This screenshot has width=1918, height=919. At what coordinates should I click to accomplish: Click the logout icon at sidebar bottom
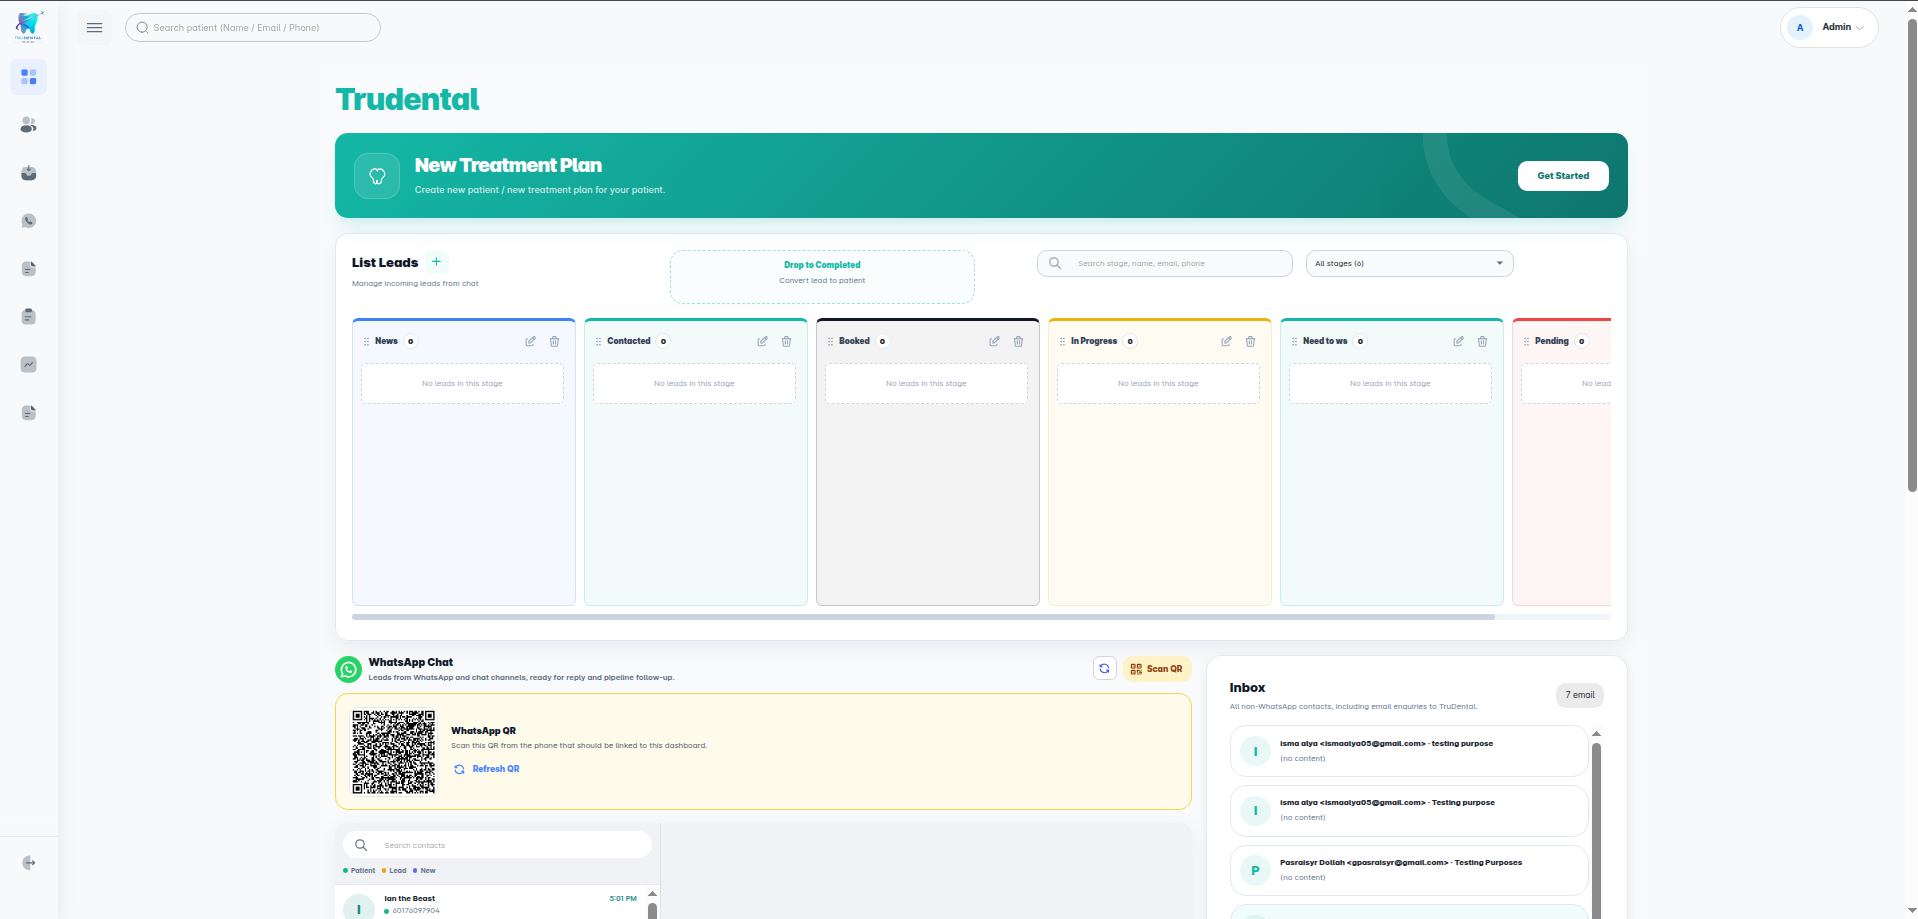[x=29, y=863]
